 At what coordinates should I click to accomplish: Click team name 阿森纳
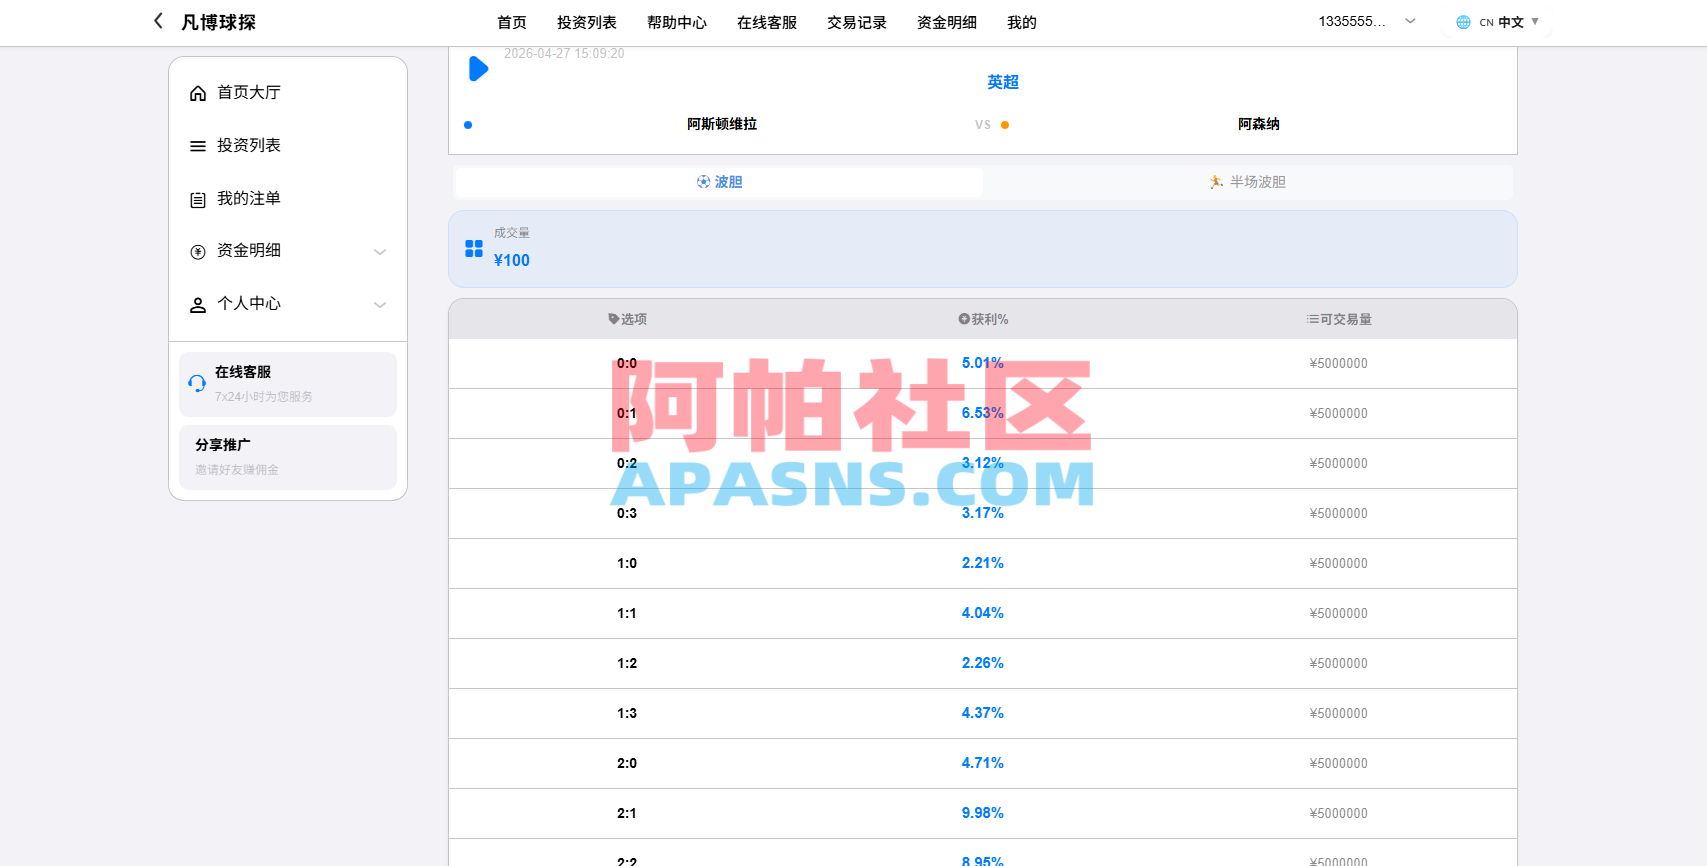[1259, 124]
